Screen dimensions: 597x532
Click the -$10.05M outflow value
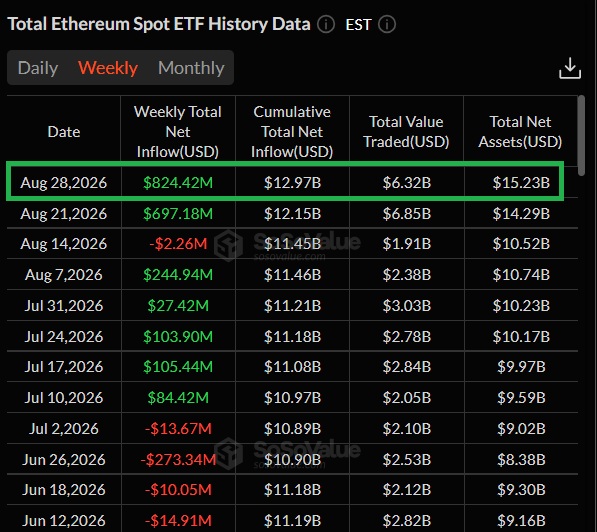click(x=178, y=490)
